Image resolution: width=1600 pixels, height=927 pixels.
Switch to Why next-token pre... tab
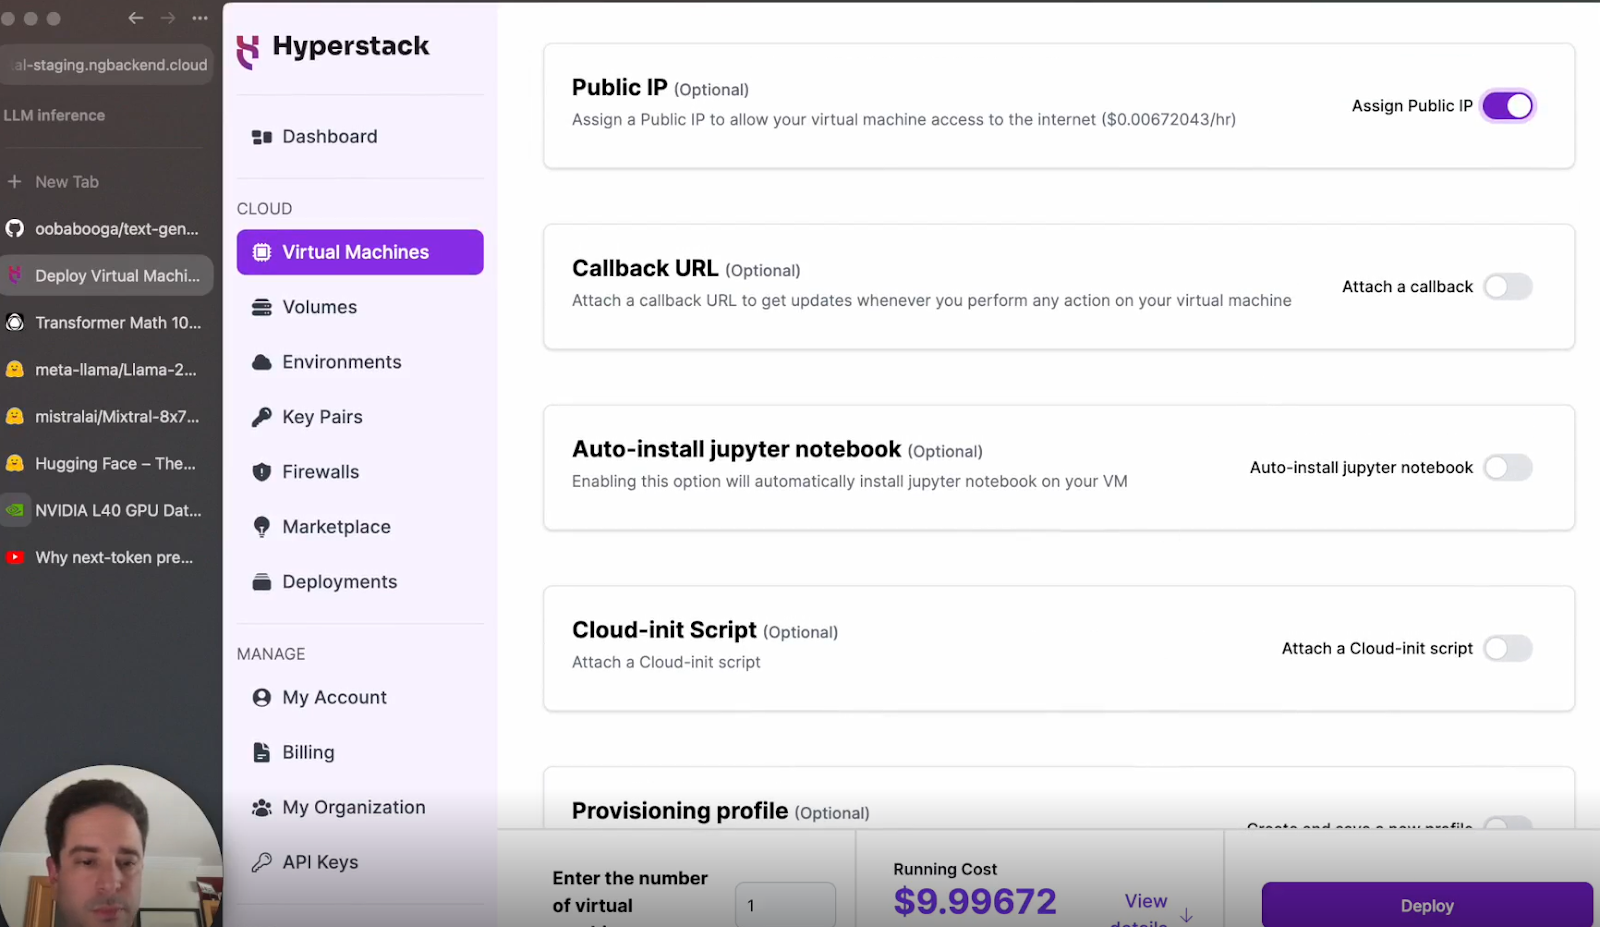click(x=107, y=558)
